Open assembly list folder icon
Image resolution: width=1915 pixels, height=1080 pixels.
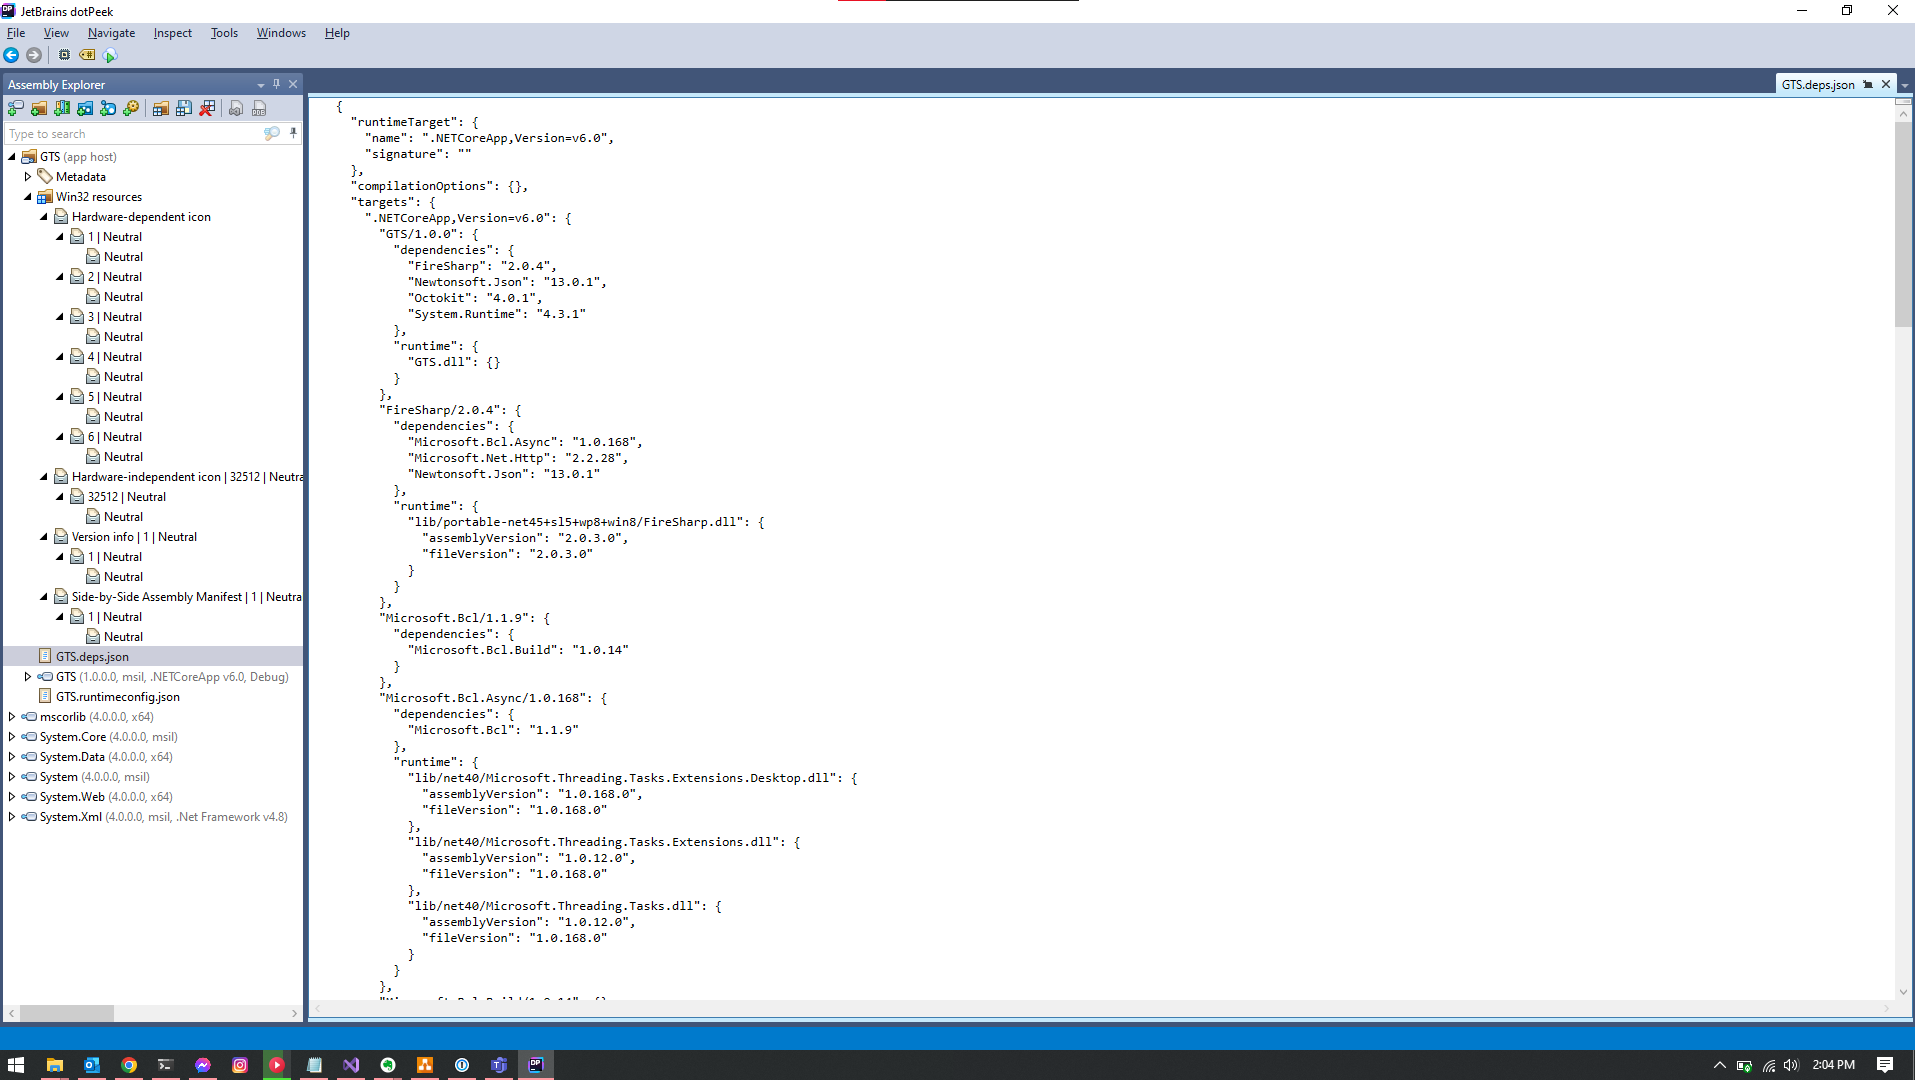[x=160, y=108]
